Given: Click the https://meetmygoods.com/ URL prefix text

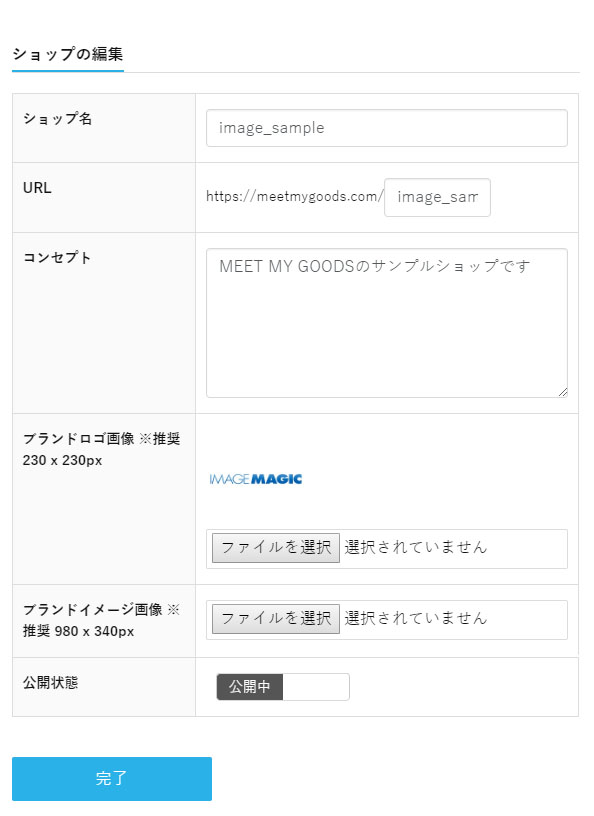Looking at the screenshot, I should 295,197.
